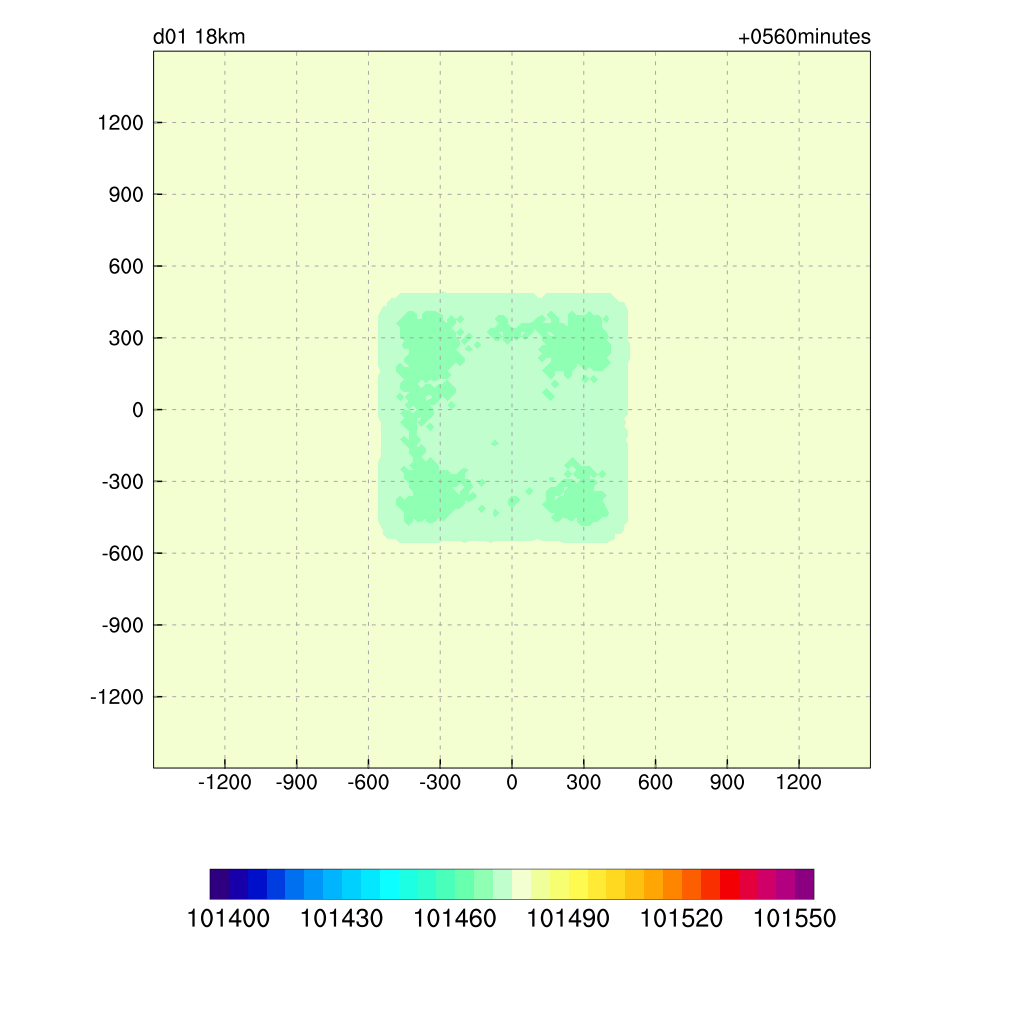1024x1024 pixels.
Task: Click the y-axis label 1200
Action: 120,123
